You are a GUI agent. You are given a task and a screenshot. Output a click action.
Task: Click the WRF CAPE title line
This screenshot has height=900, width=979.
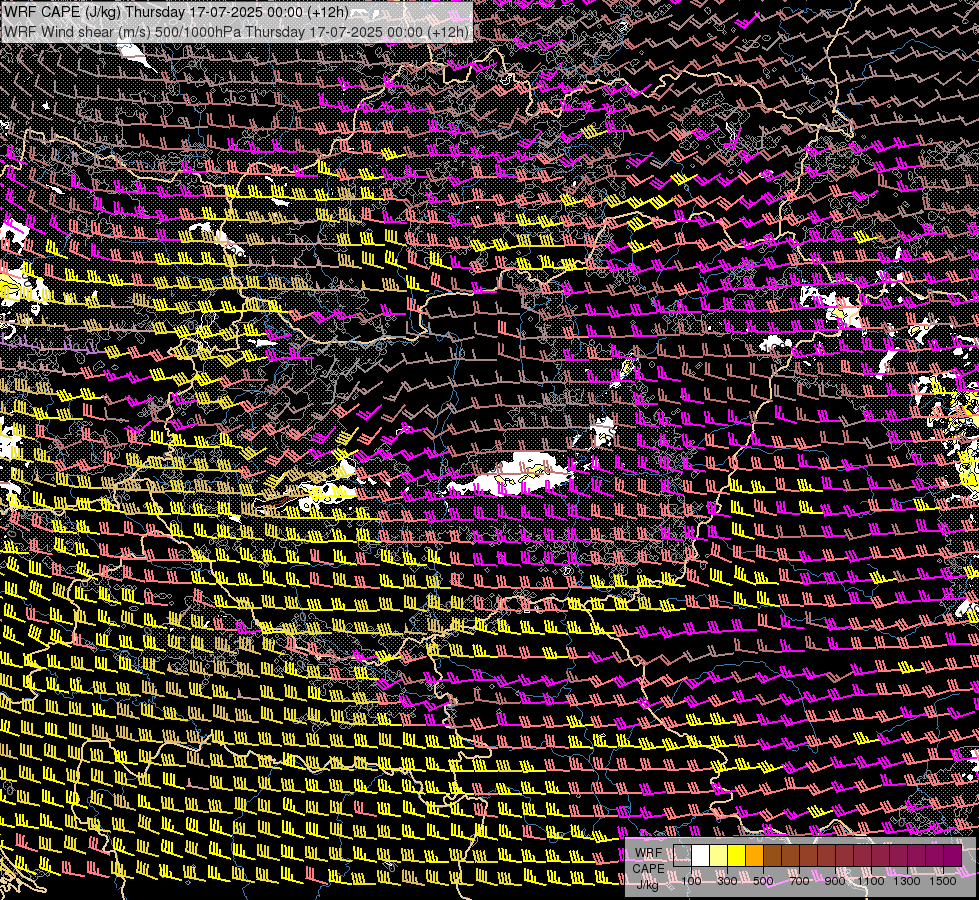[177, 12]
